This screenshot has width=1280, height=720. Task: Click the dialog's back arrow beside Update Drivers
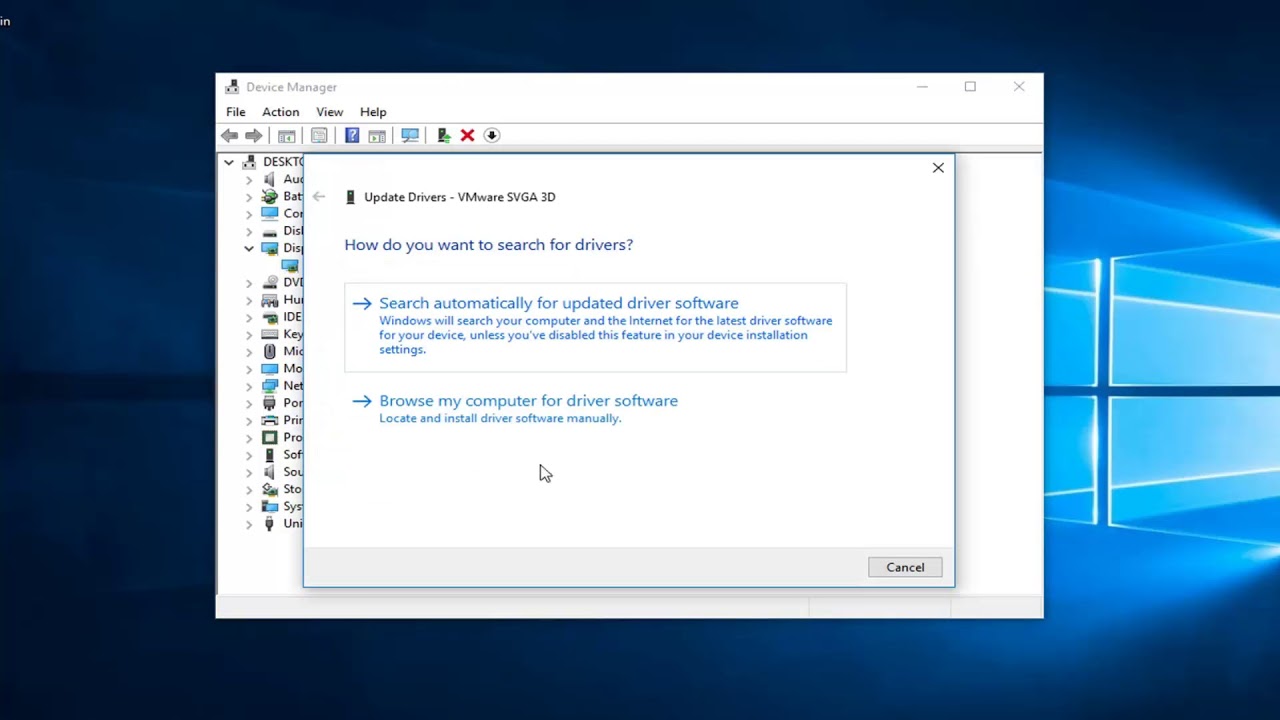coord(318,197)
